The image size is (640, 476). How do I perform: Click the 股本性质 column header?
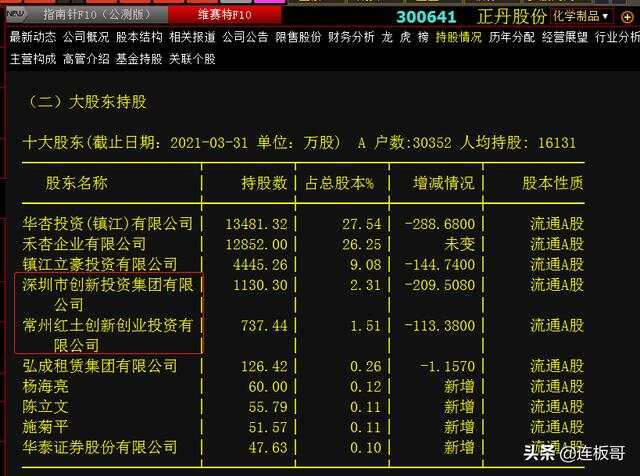point(553,183)
